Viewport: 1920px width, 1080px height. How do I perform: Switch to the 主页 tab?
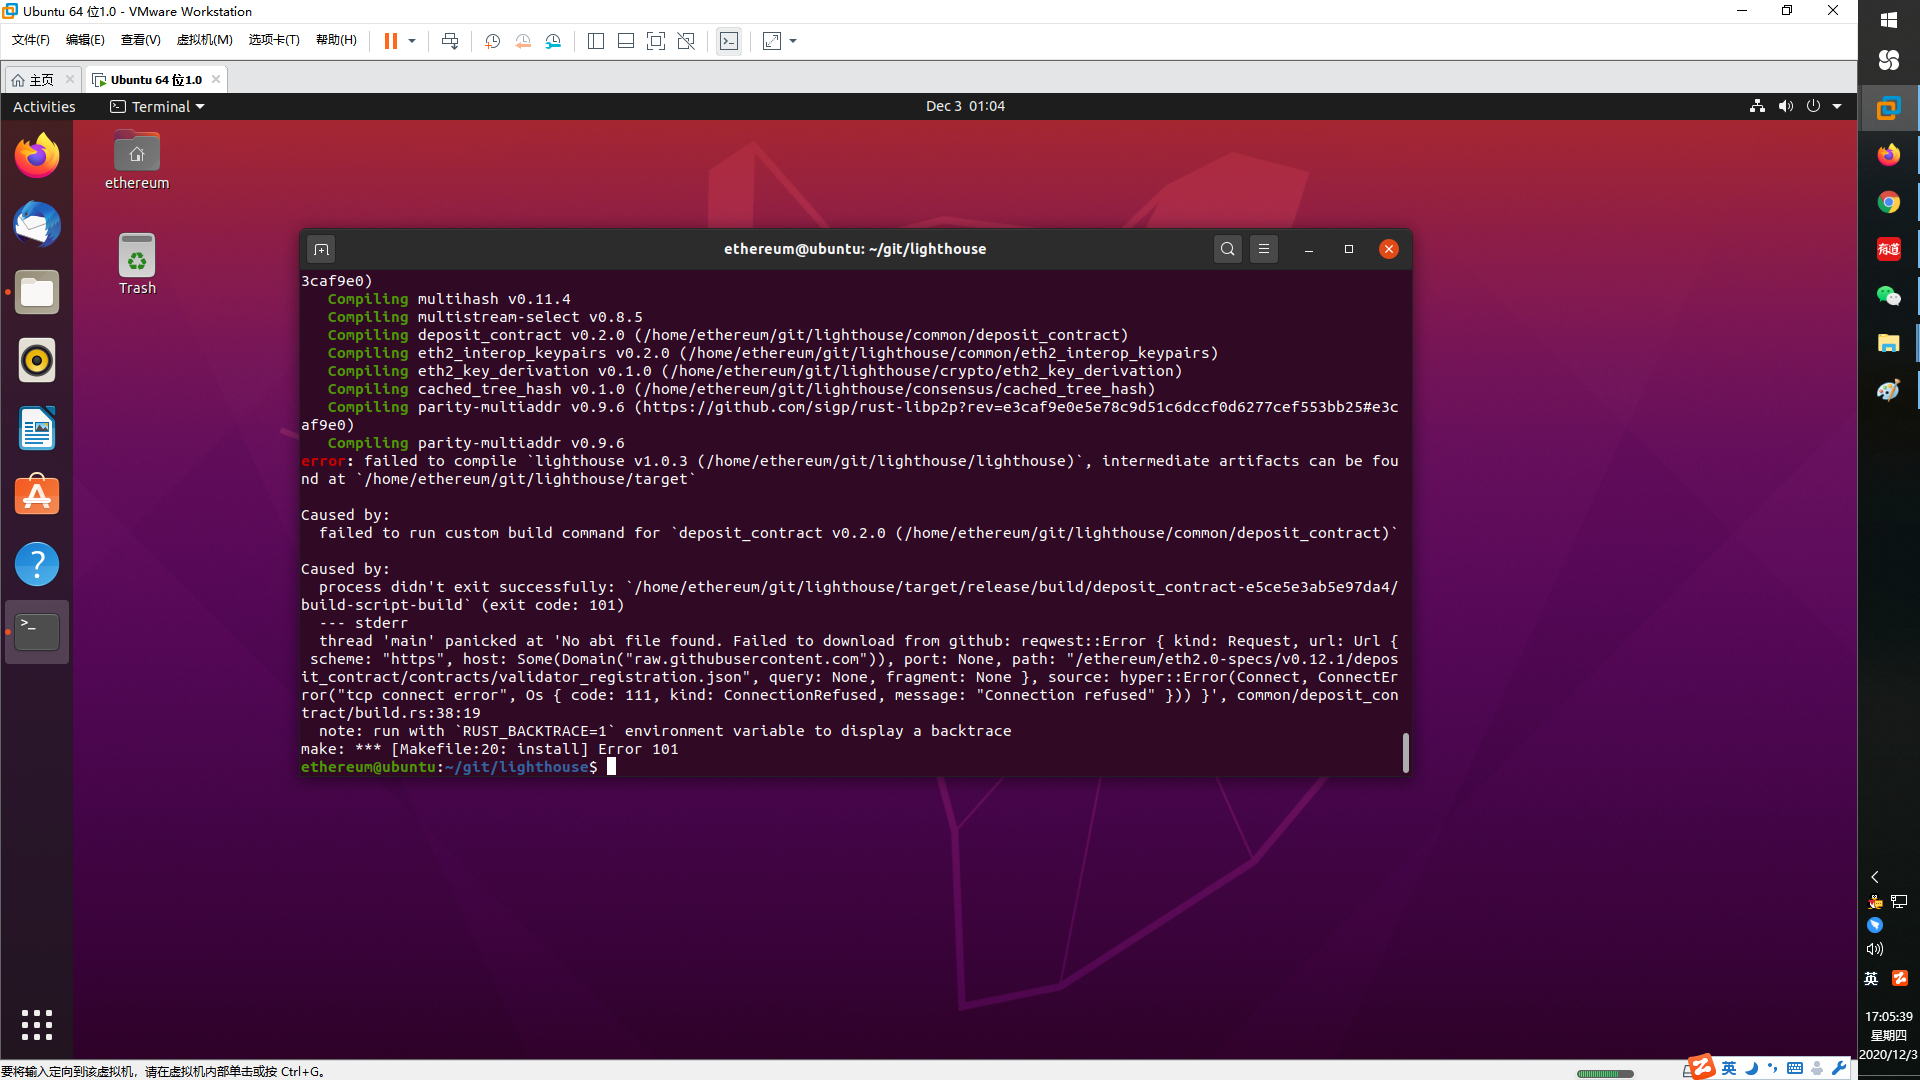point(40,79)
